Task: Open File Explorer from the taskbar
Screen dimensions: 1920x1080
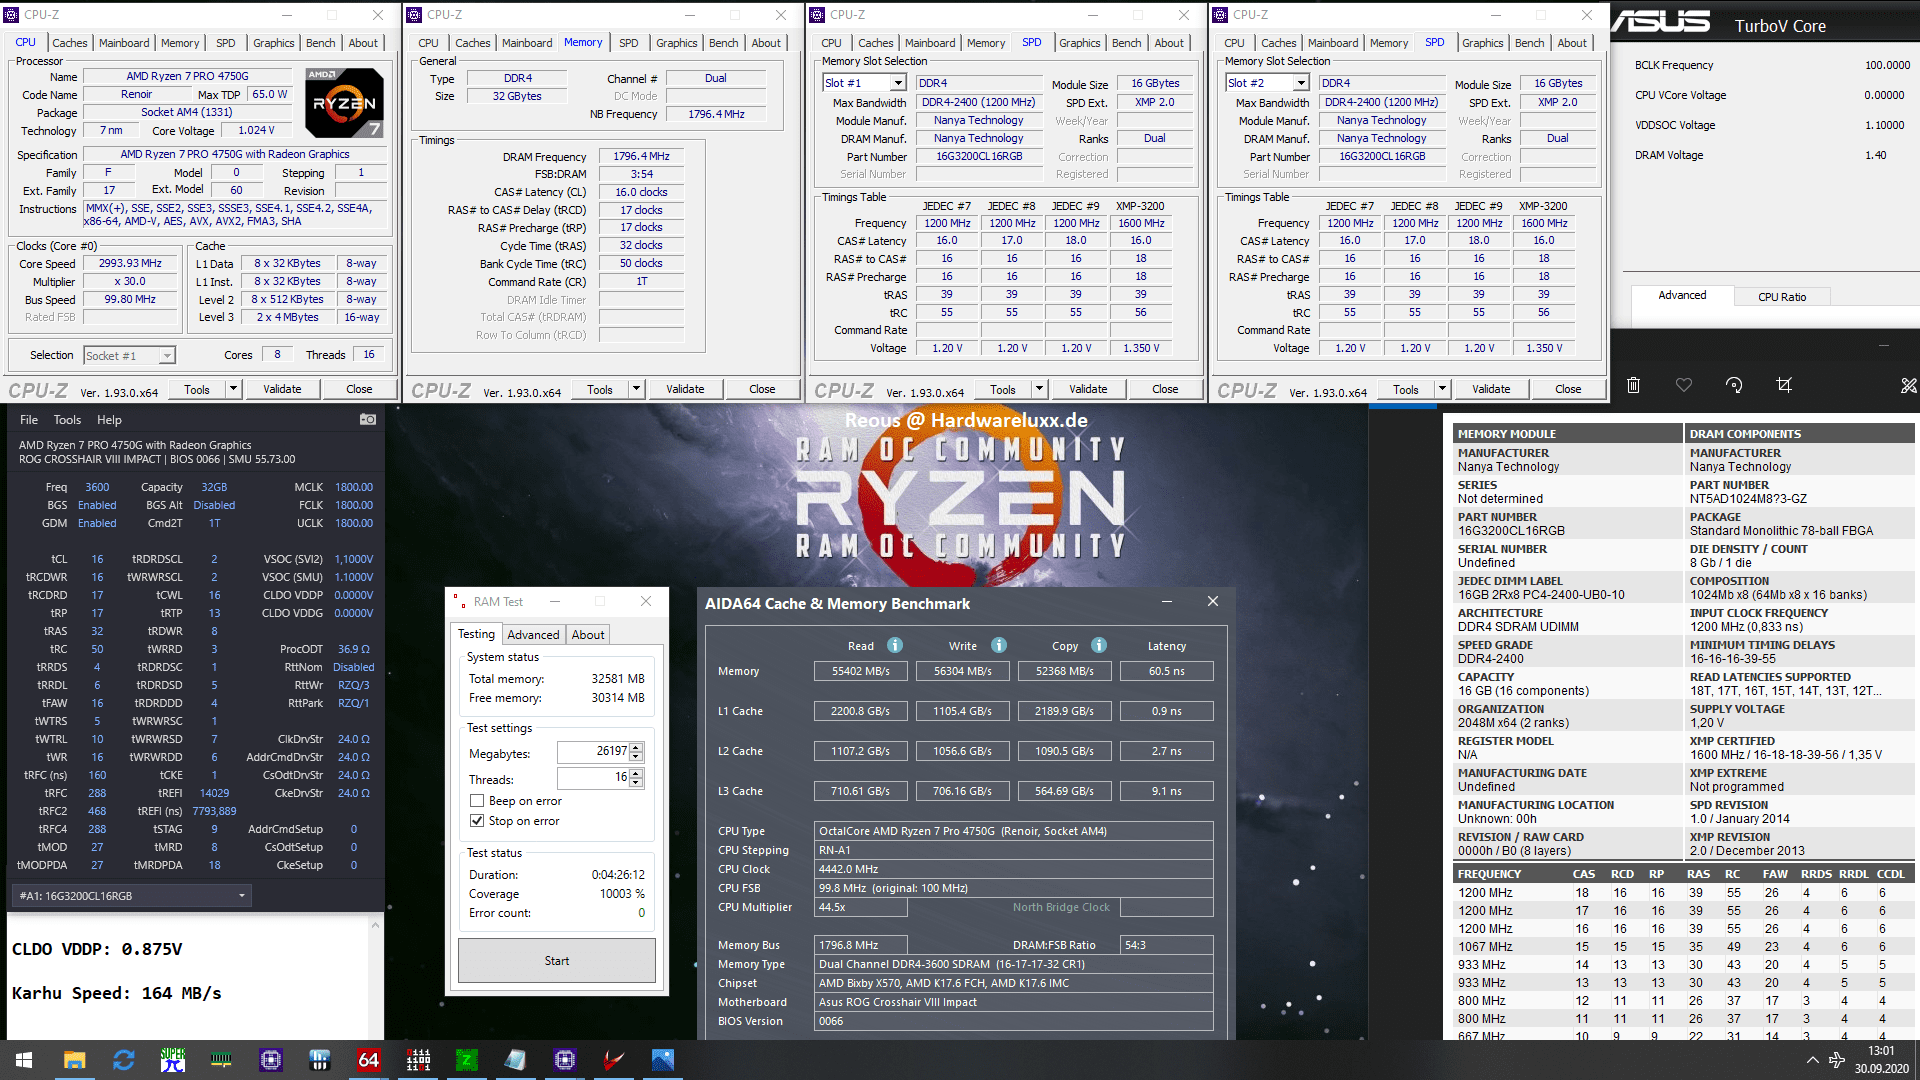Action: (74, 1060)
